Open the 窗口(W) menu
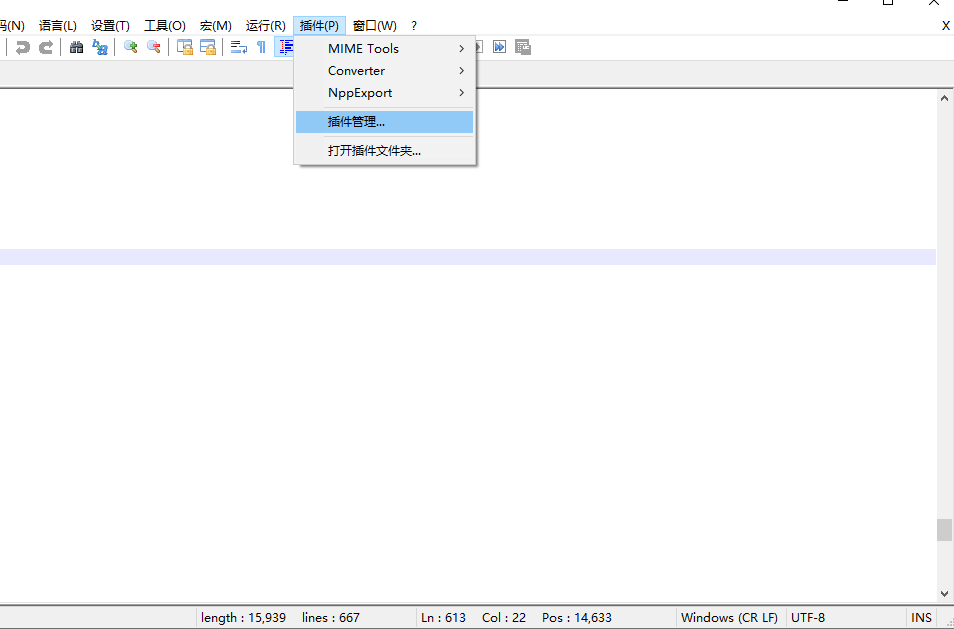 375,26
